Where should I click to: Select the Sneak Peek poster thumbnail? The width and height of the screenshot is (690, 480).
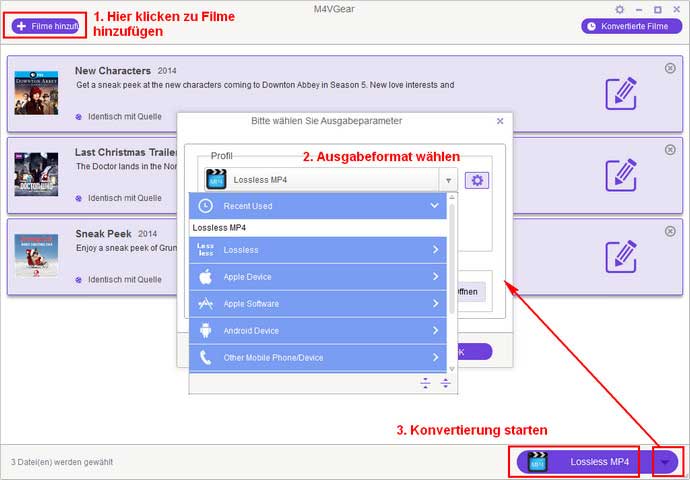pos(36,256)
